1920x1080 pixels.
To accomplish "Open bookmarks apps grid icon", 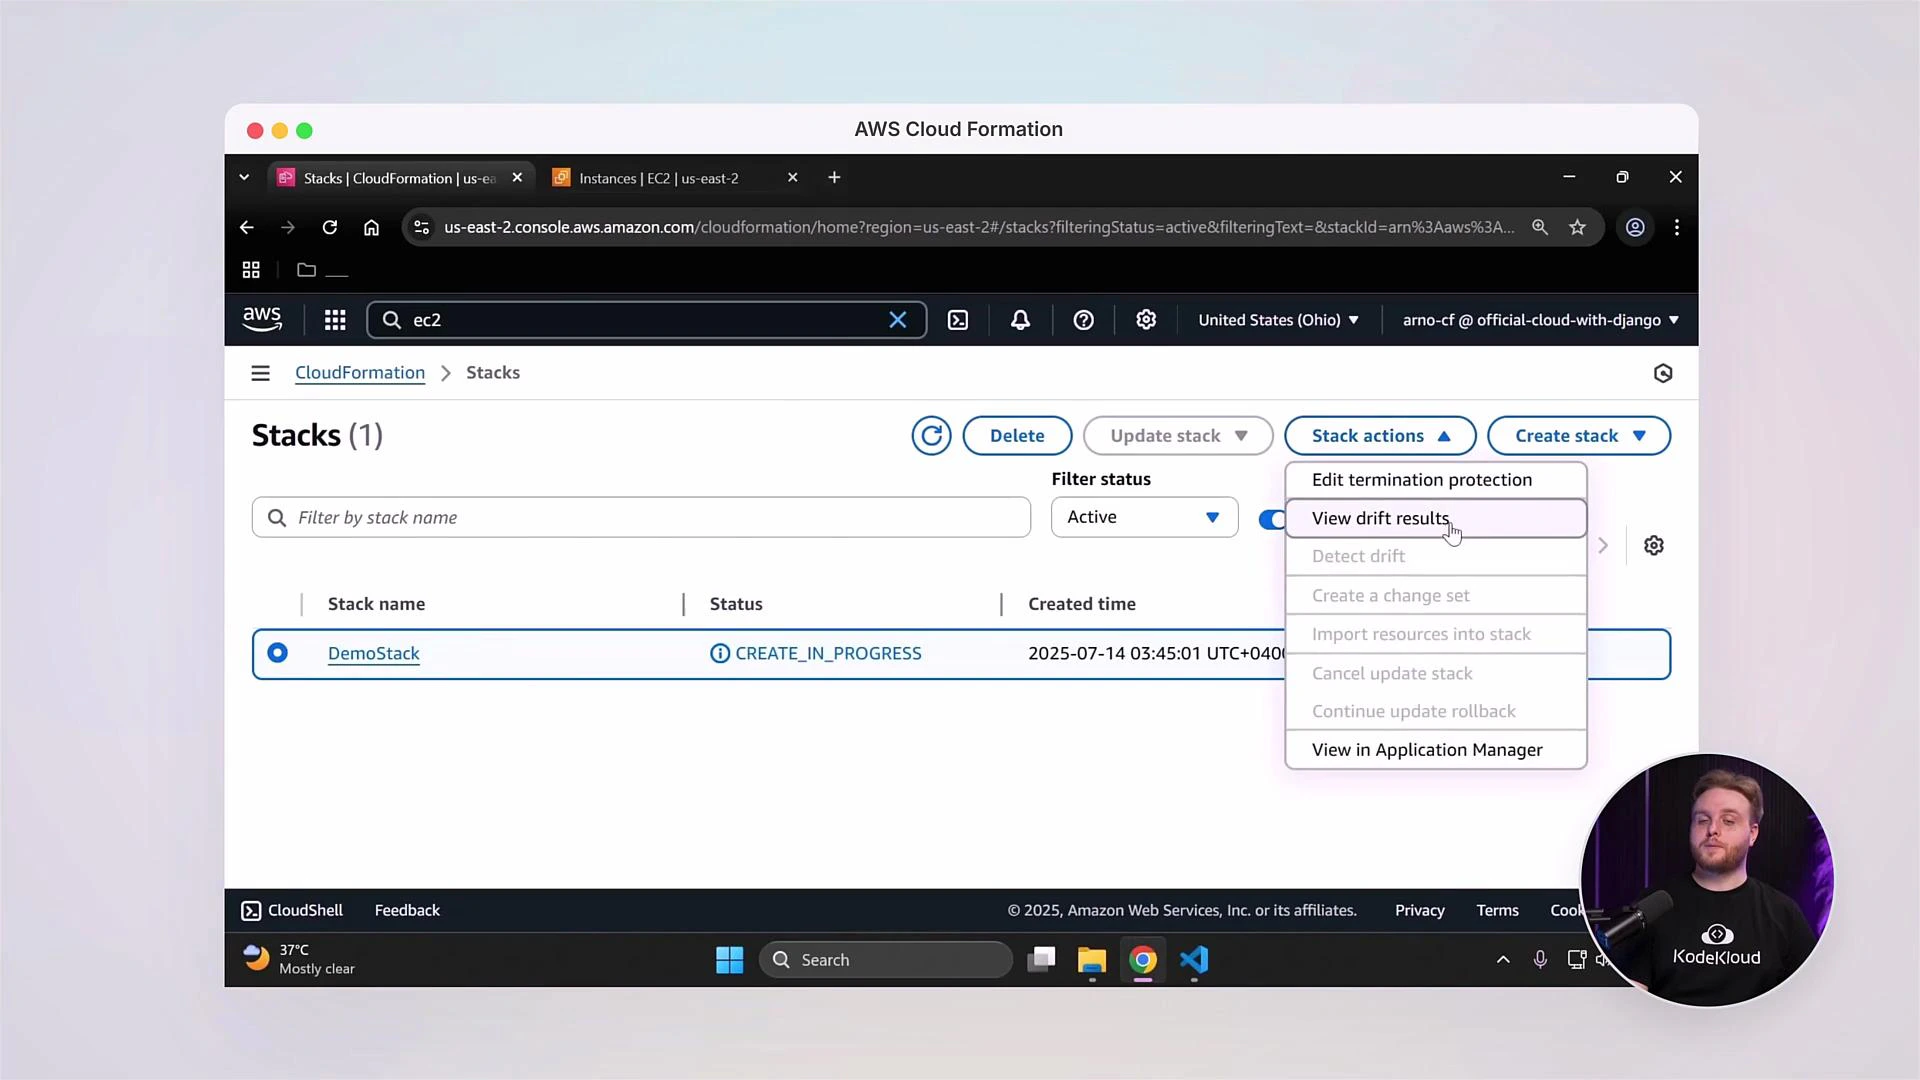I will (251, 270).
